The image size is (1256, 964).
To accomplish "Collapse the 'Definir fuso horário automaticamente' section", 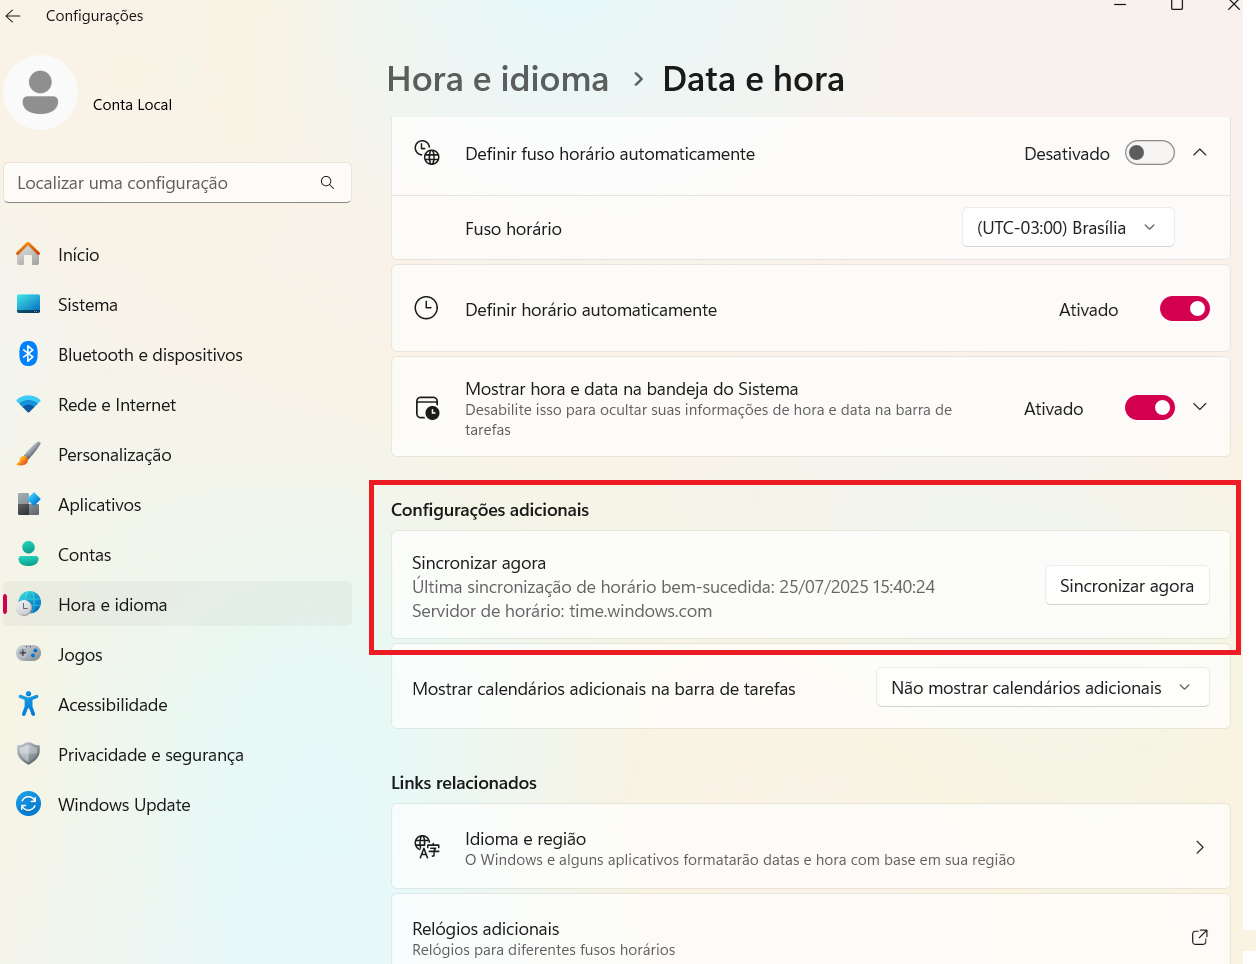I will coord(1200,152).
